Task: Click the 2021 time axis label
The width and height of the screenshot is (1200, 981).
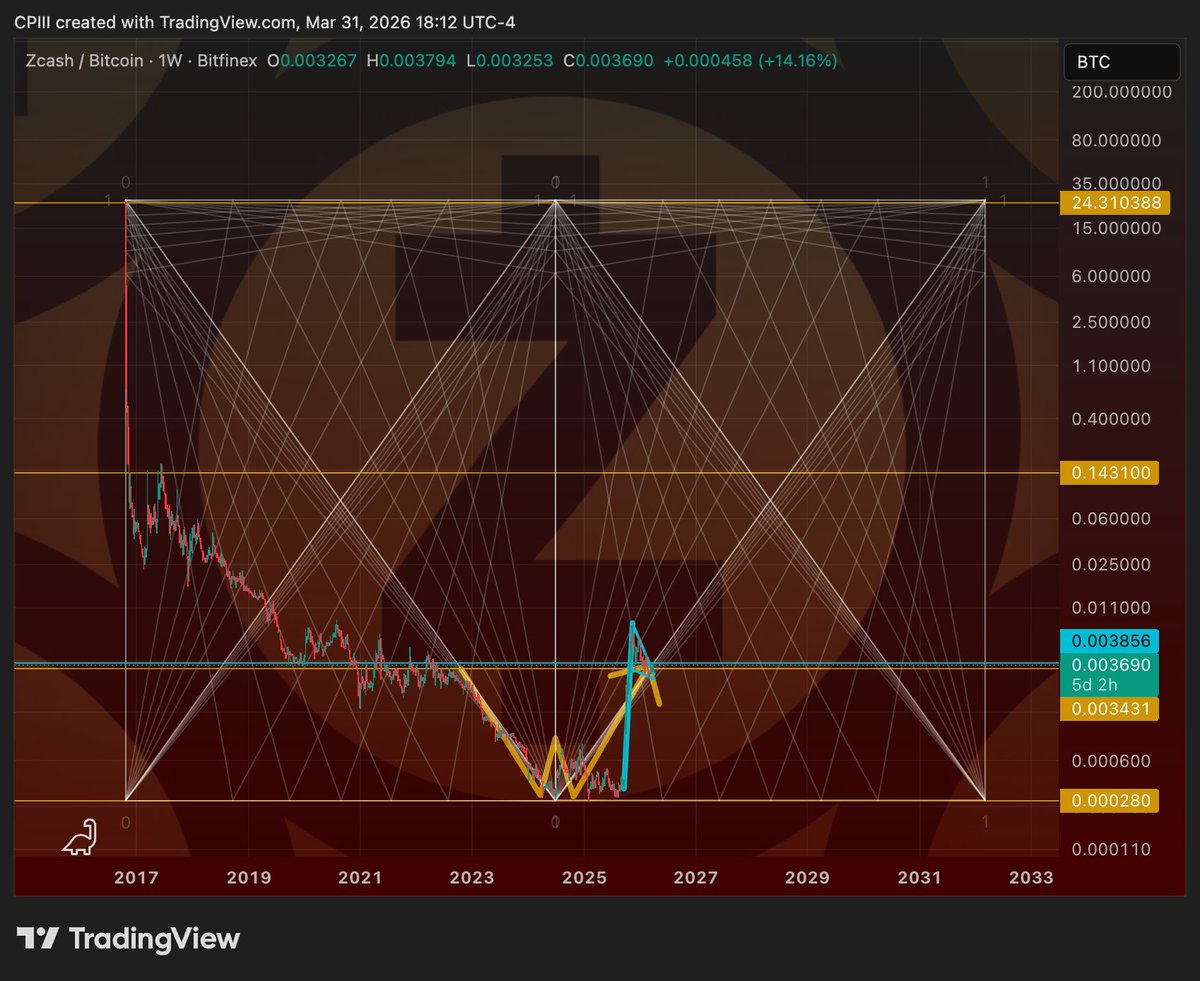Action: (x=360, y=878)
